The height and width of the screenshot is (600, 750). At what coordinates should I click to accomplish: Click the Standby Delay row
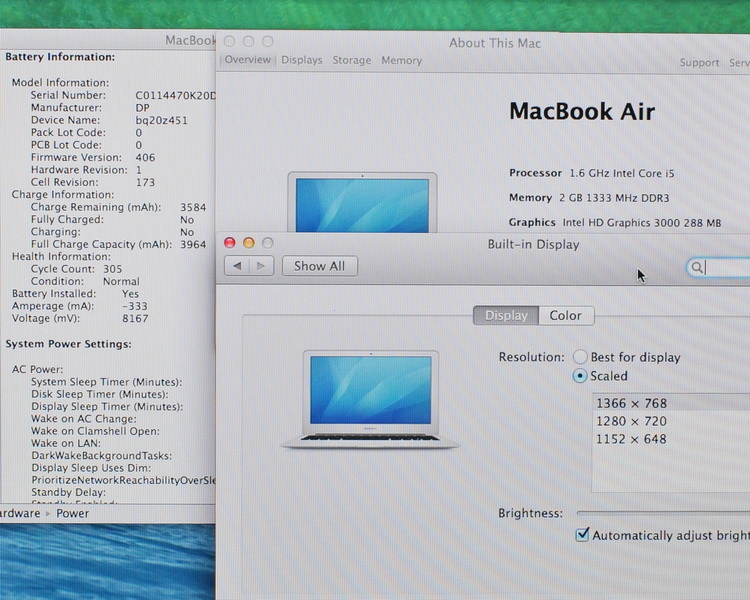coord(68,492)
